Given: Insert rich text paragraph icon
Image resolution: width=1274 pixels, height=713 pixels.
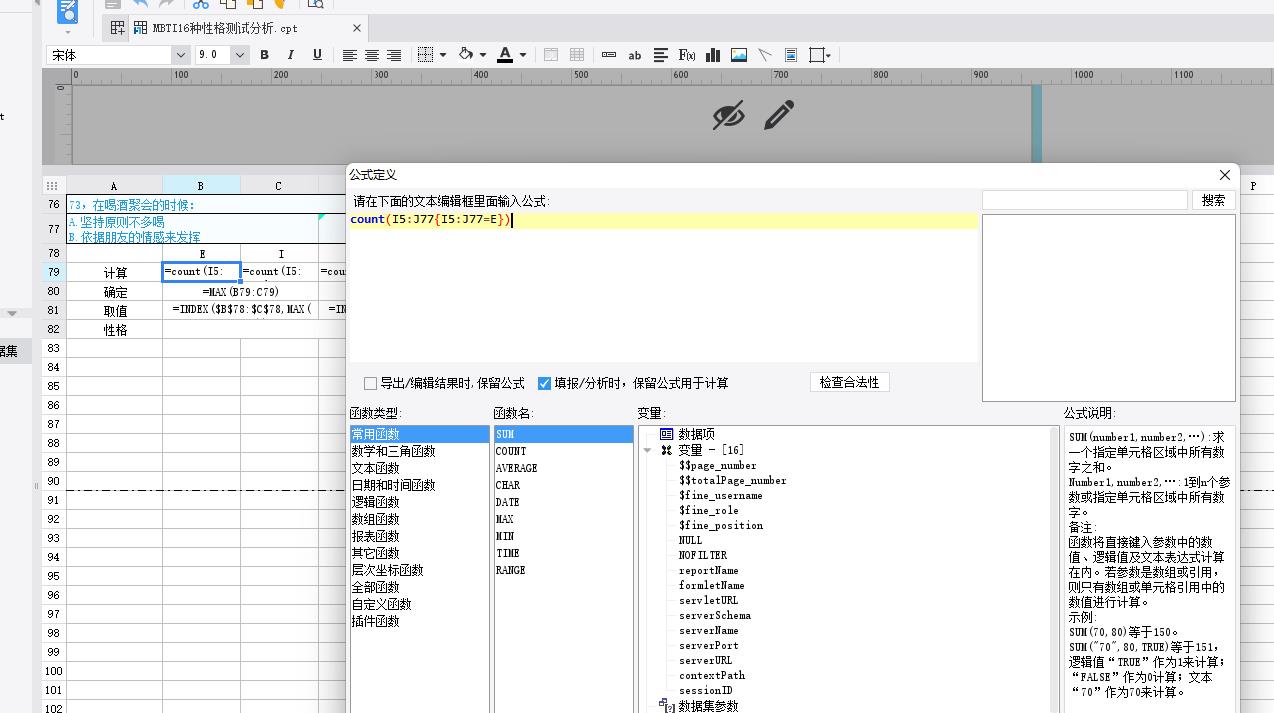Looking at the screenshot, I should pyautogui.click(x=660, y=55).
